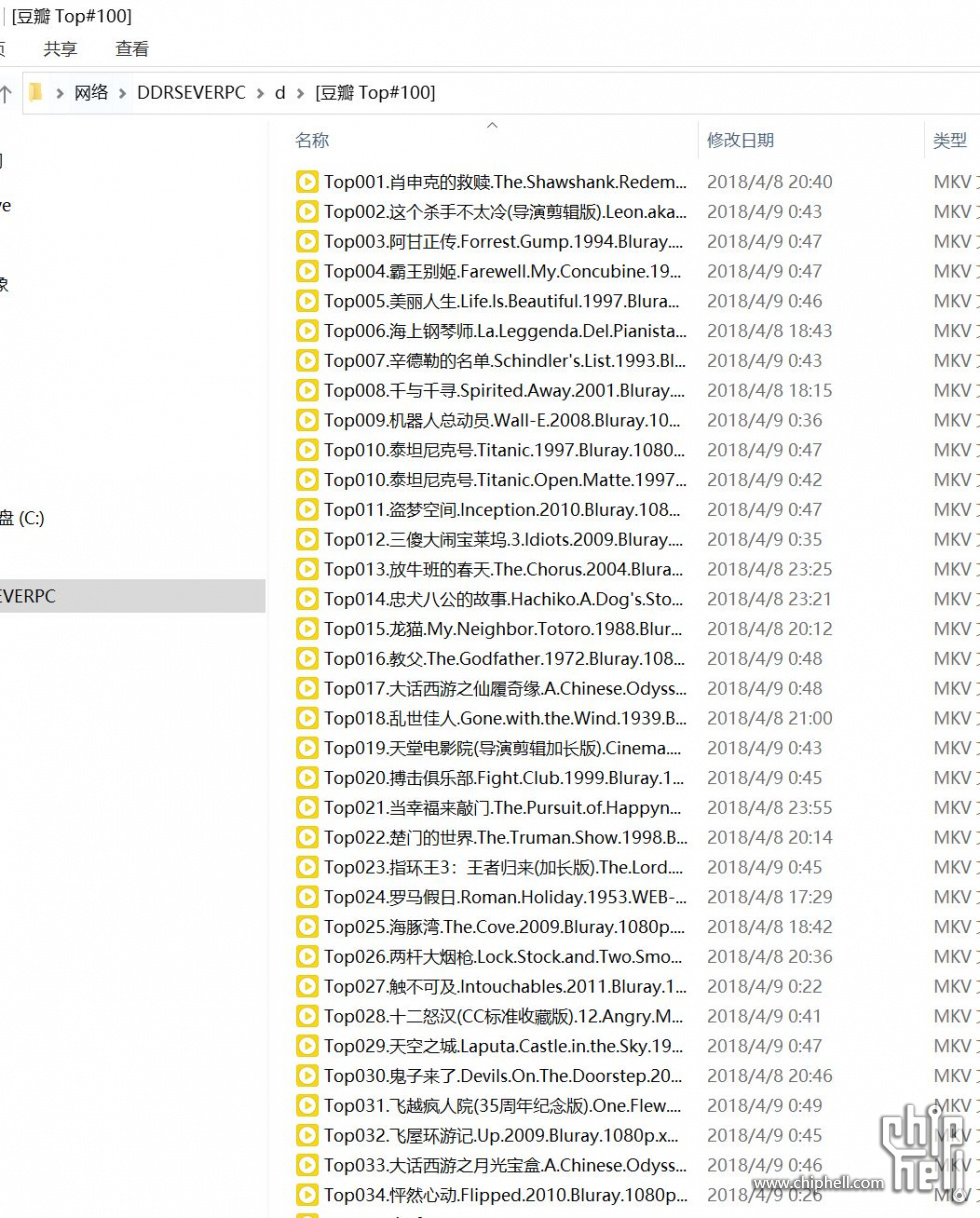Screen dimensions: 980x1218
Task: Click the video icon of Top012 3 Idiots
Action: coord(306,539)
